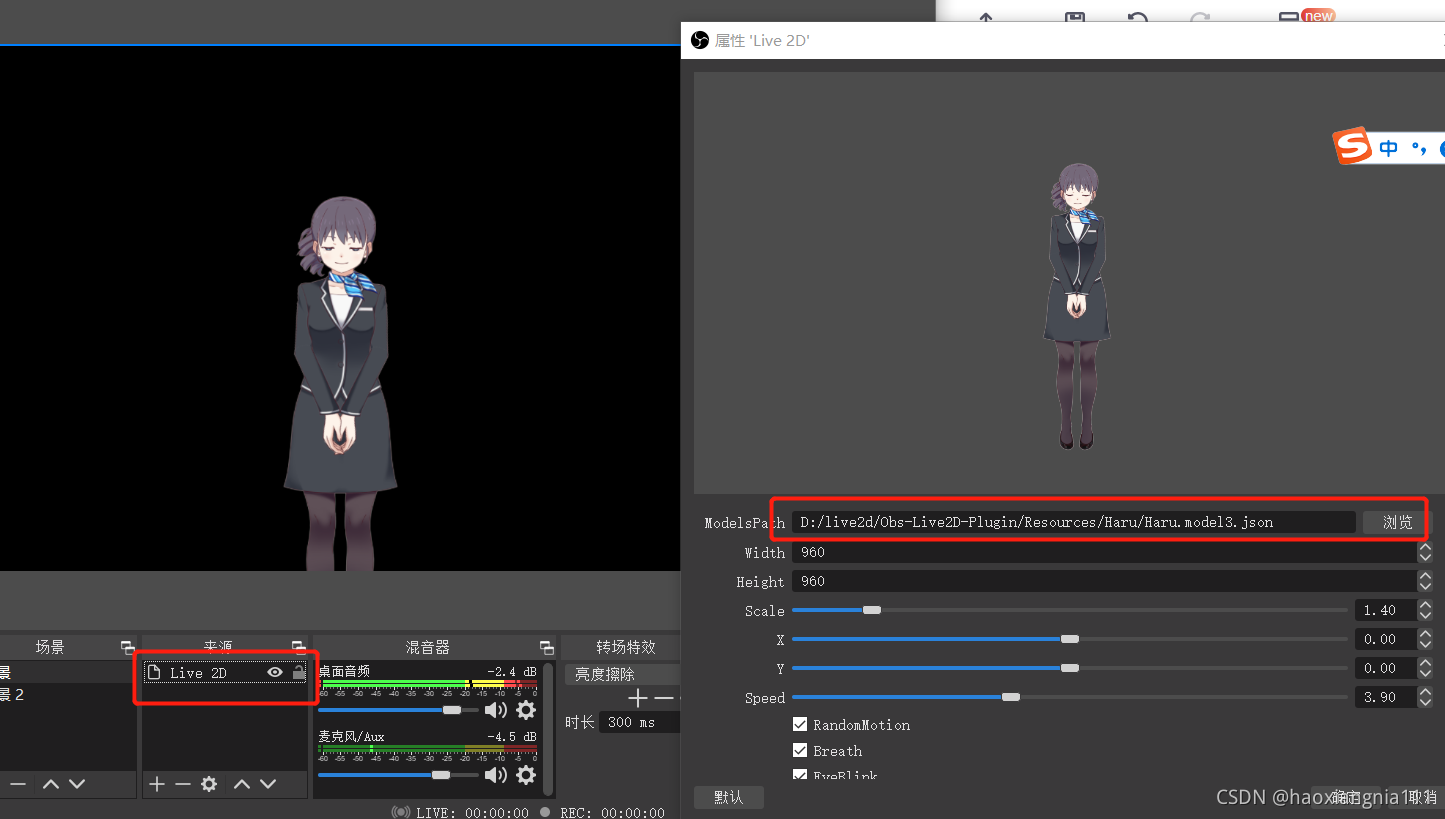Screen dimensions: 1445x819
Task: Toggle the Sogou 中 language indicator
Action: point(1388,149)
